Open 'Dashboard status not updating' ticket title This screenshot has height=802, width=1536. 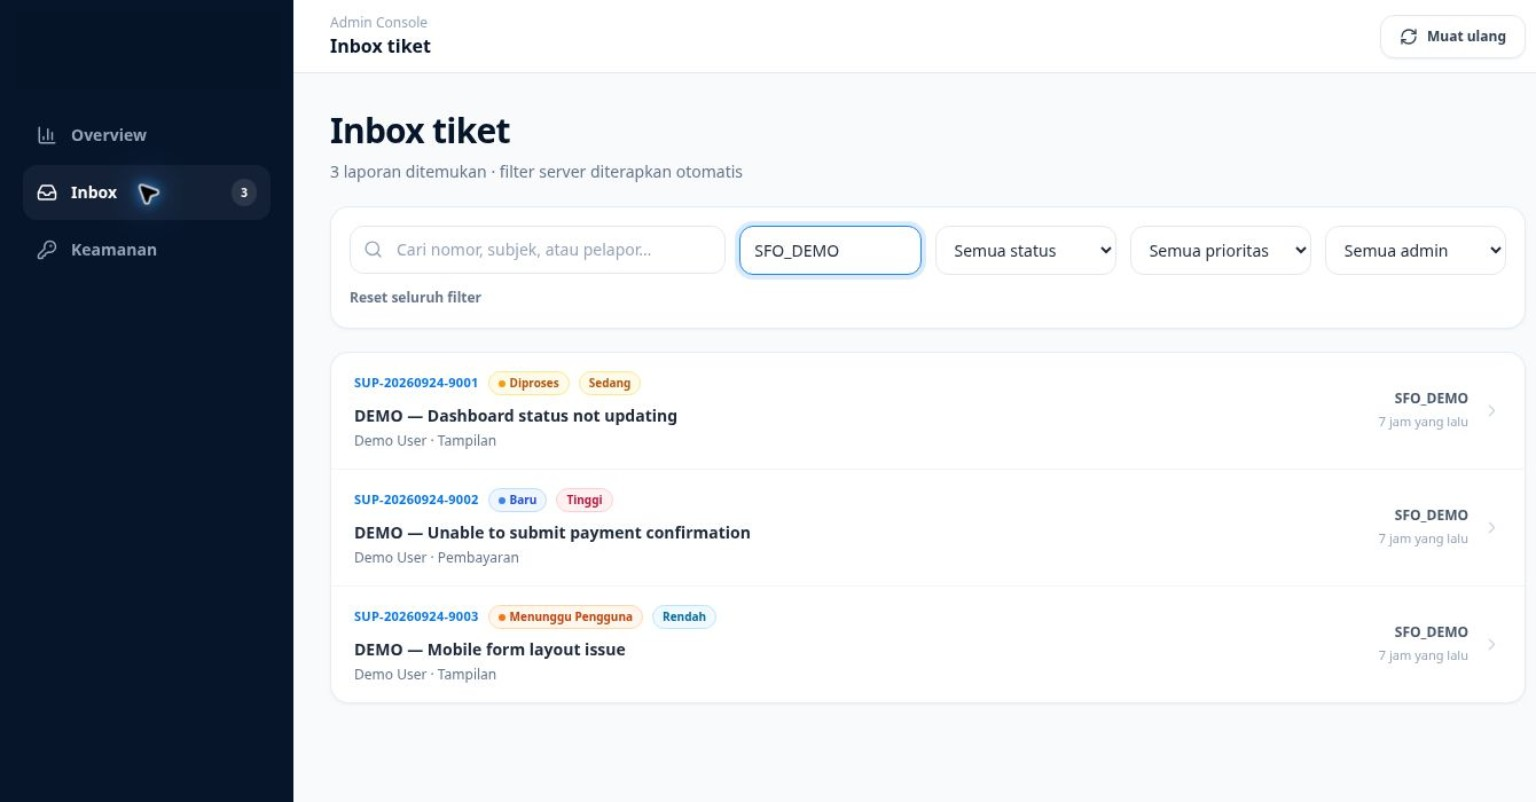click(x=515, y=416)
